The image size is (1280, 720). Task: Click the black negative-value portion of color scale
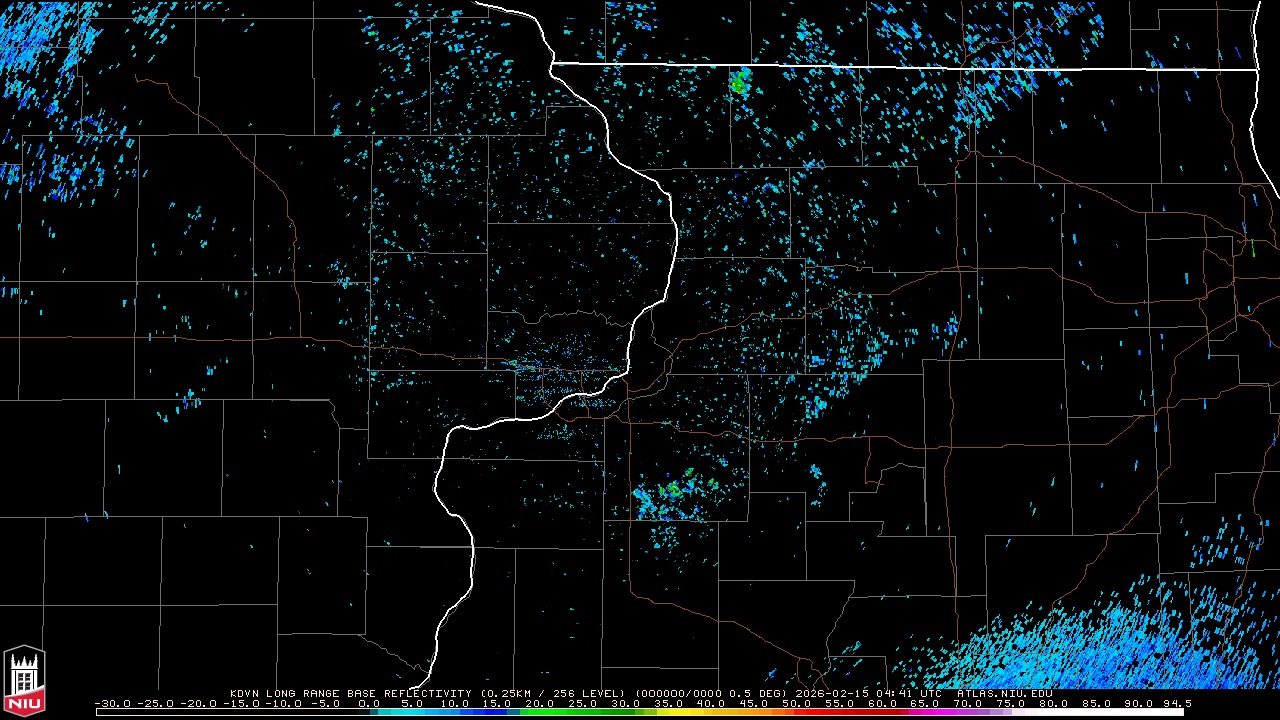point(230,712)
